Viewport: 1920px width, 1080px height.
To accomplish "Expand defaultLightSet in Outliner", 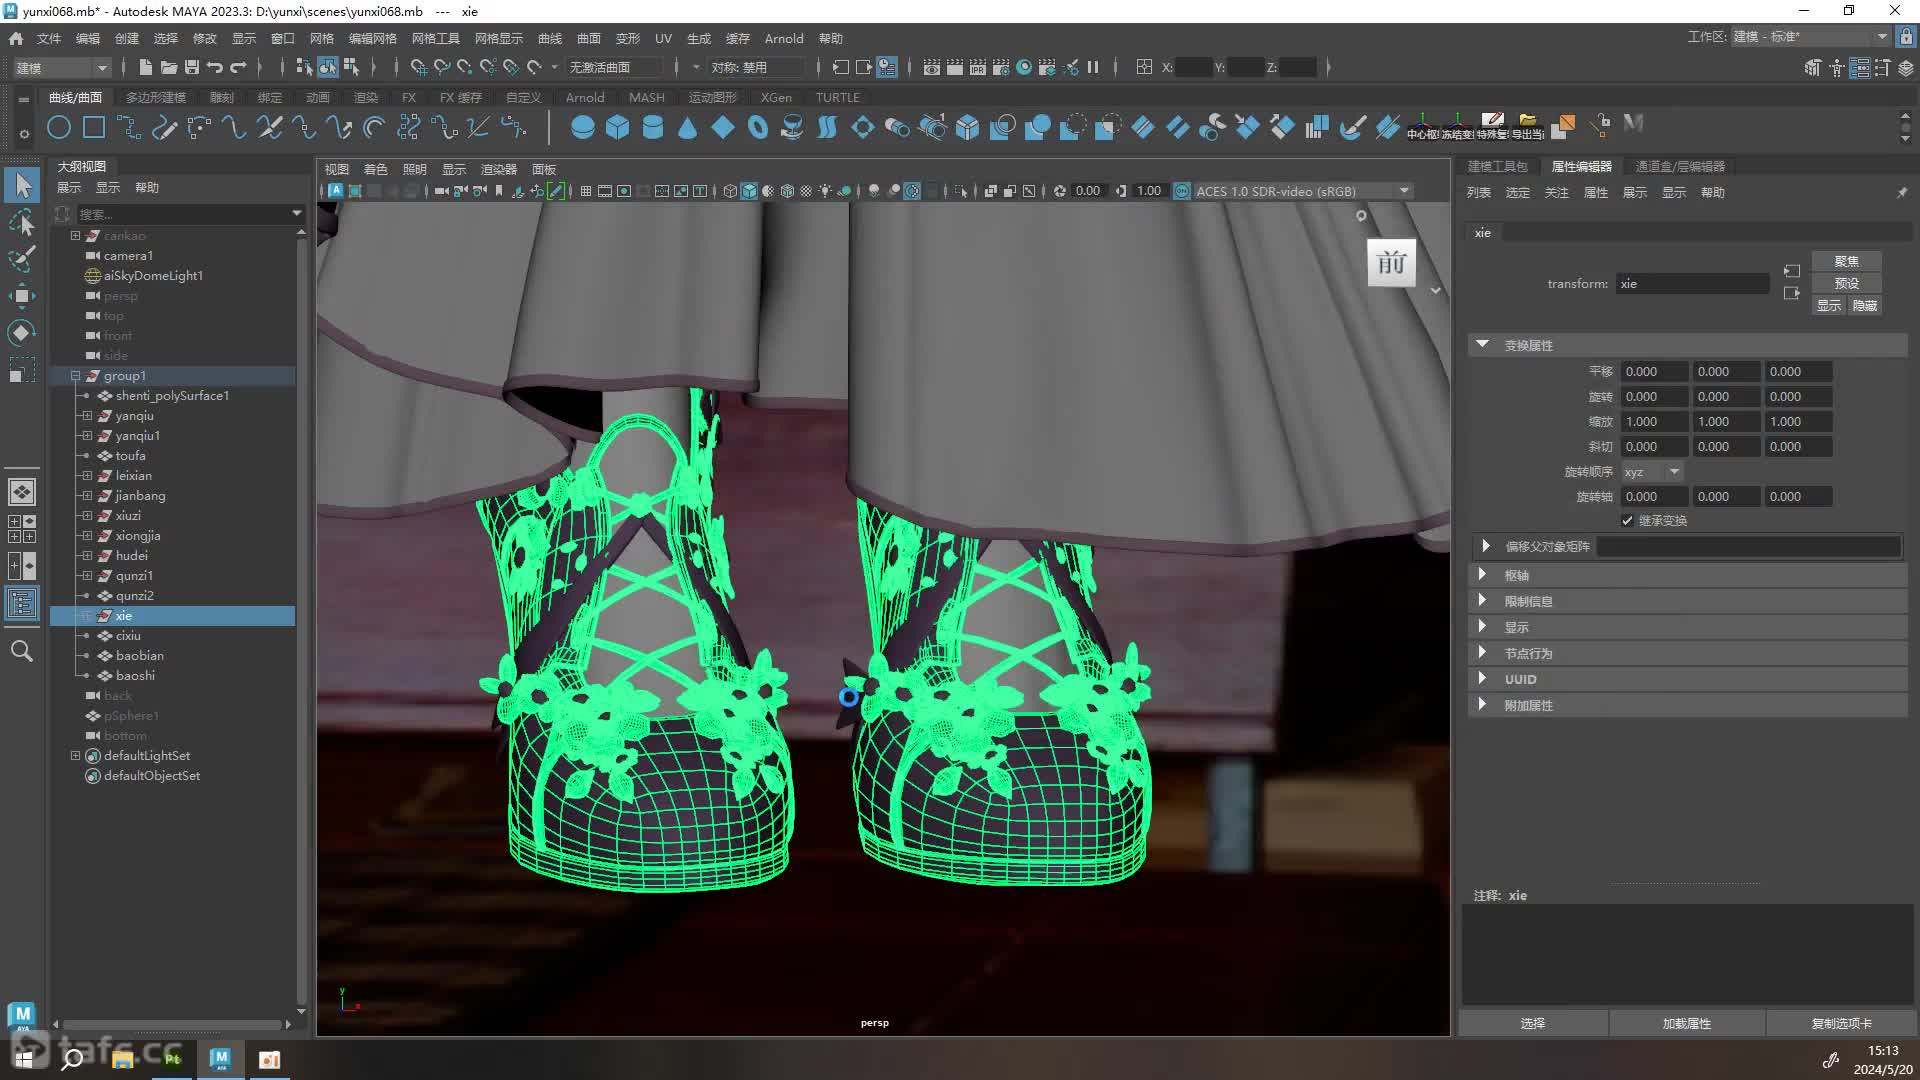I will pyautogui.click(x=75, y=756).
